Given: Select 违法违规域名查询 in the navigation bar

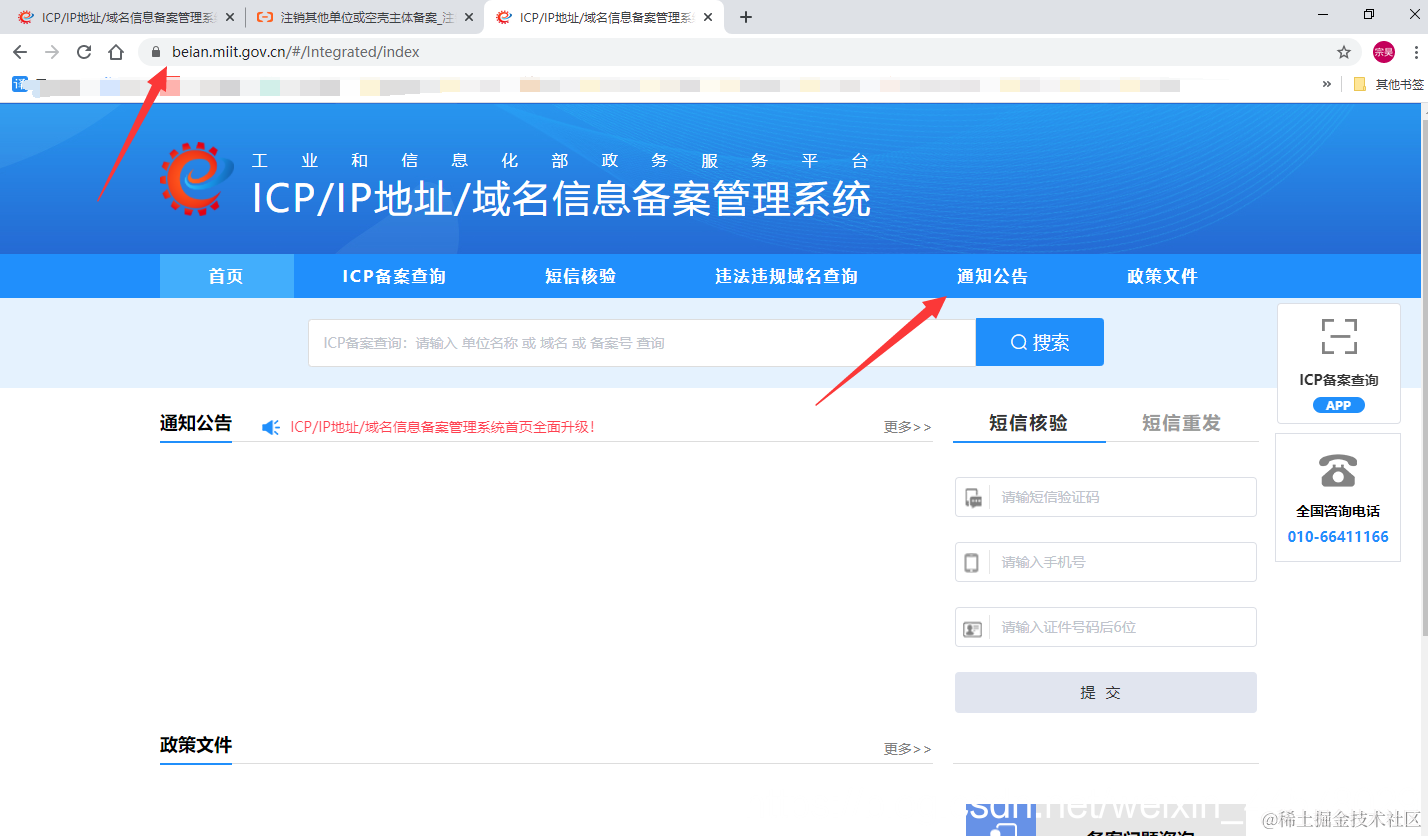Looking at the screenshot, I should [x=786, y=276].
